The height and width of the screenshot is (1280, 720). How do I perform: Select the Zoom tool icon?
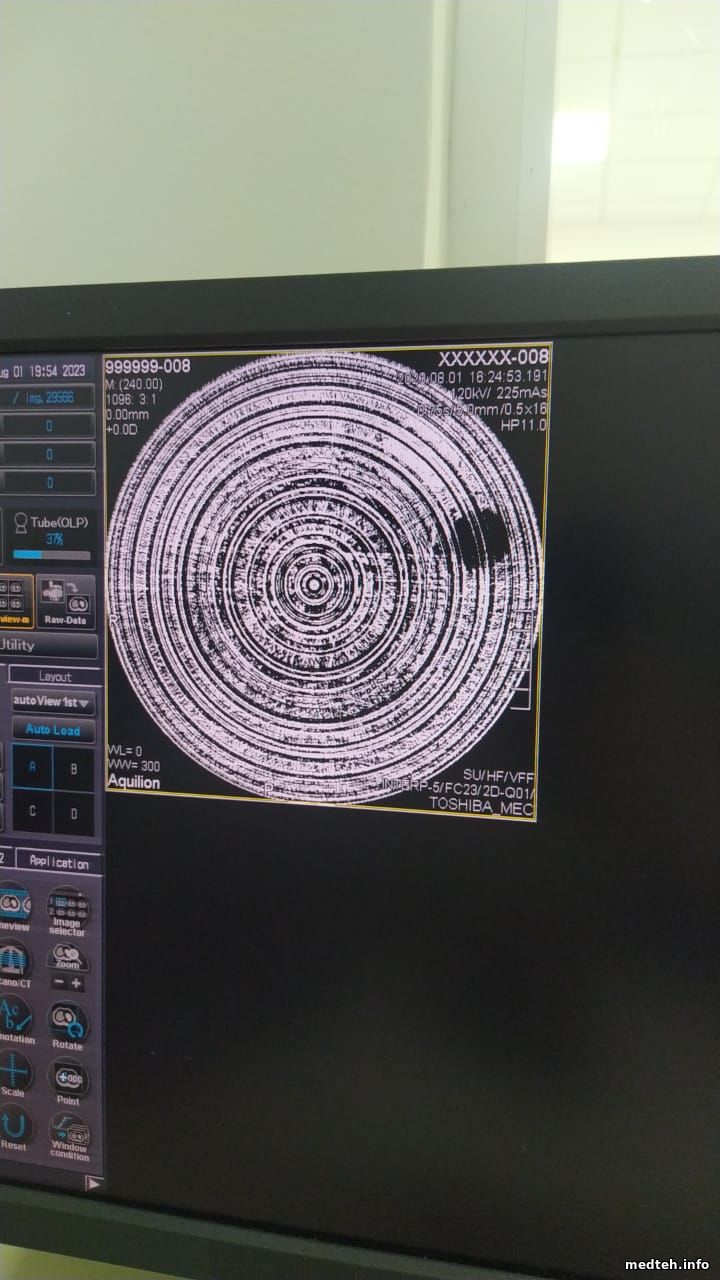(67, 957)
